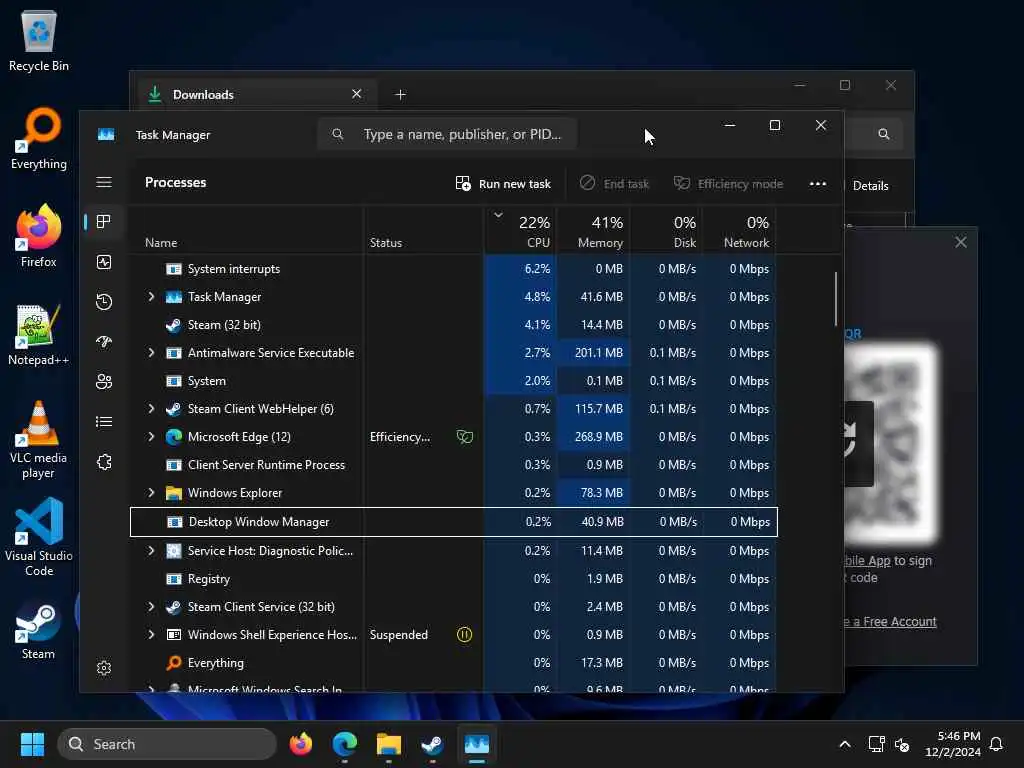
Task: Sort by the Disk column header
Action: coord(666,231)
